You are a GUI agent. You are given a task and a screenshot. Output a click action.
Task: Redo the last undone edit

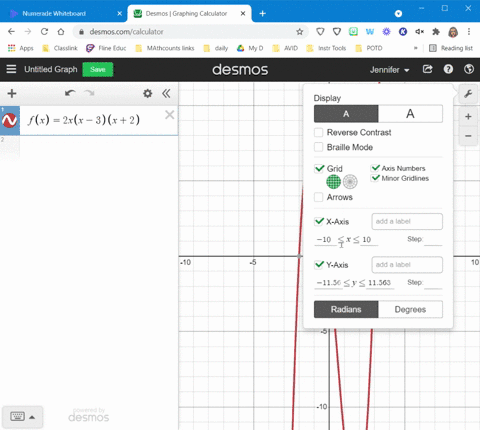[89, 93]
